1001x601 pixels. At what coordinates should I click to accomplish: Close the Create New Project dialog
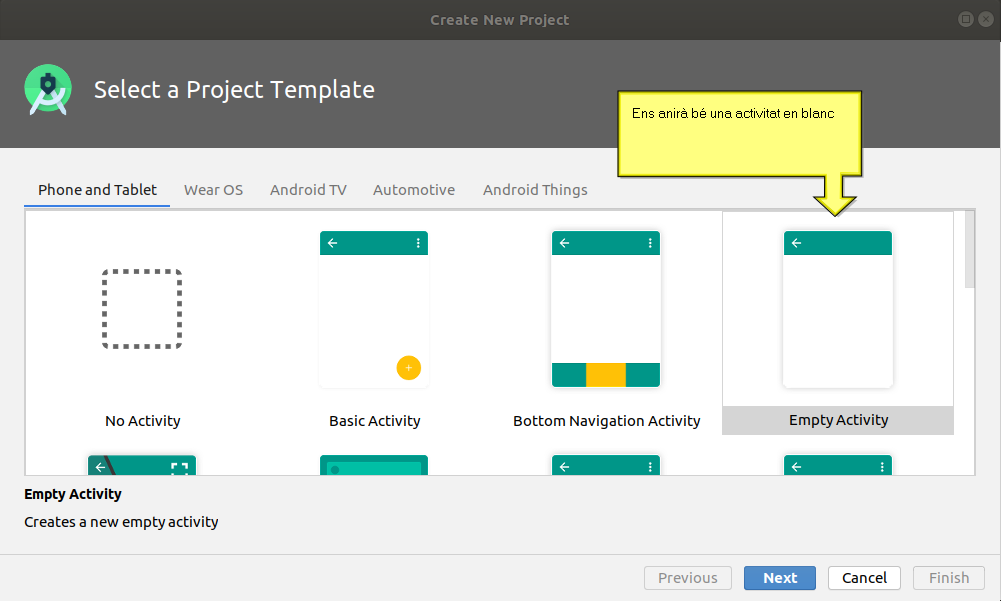[986, 19]
